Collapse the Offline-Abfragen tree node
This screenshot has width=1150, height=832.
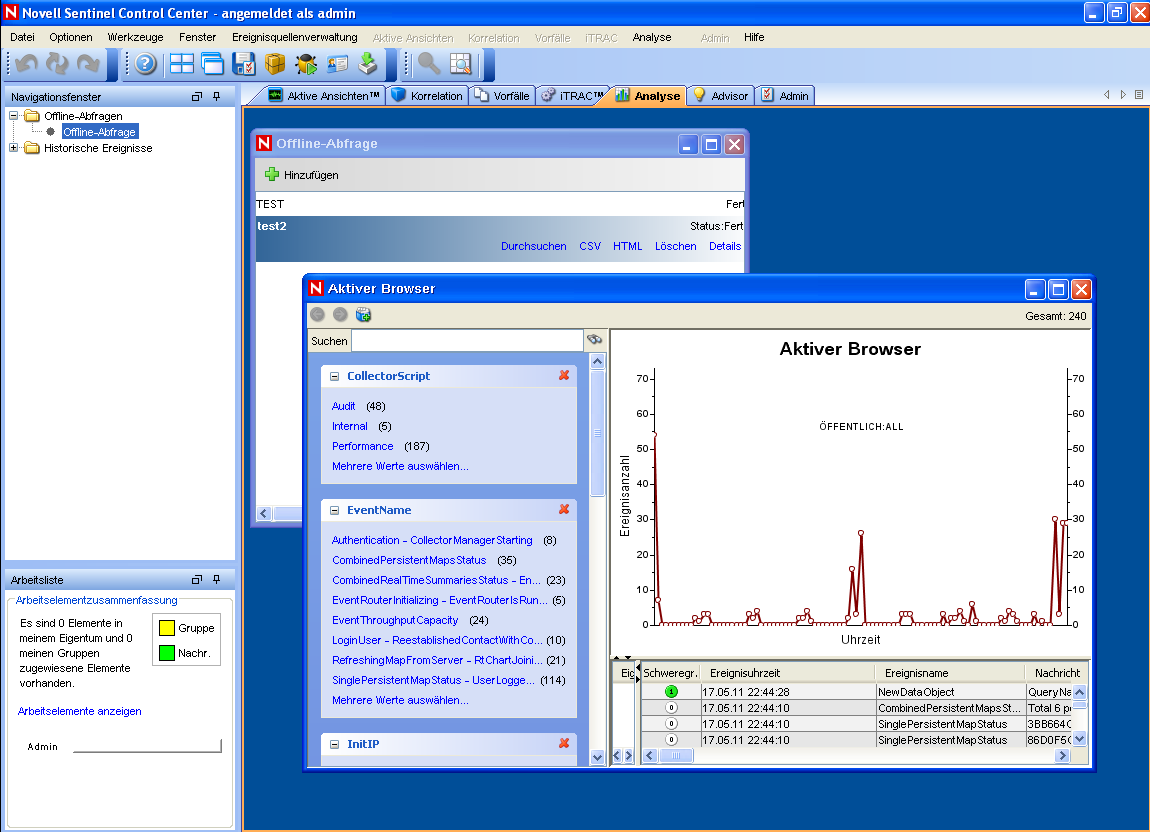14,116
